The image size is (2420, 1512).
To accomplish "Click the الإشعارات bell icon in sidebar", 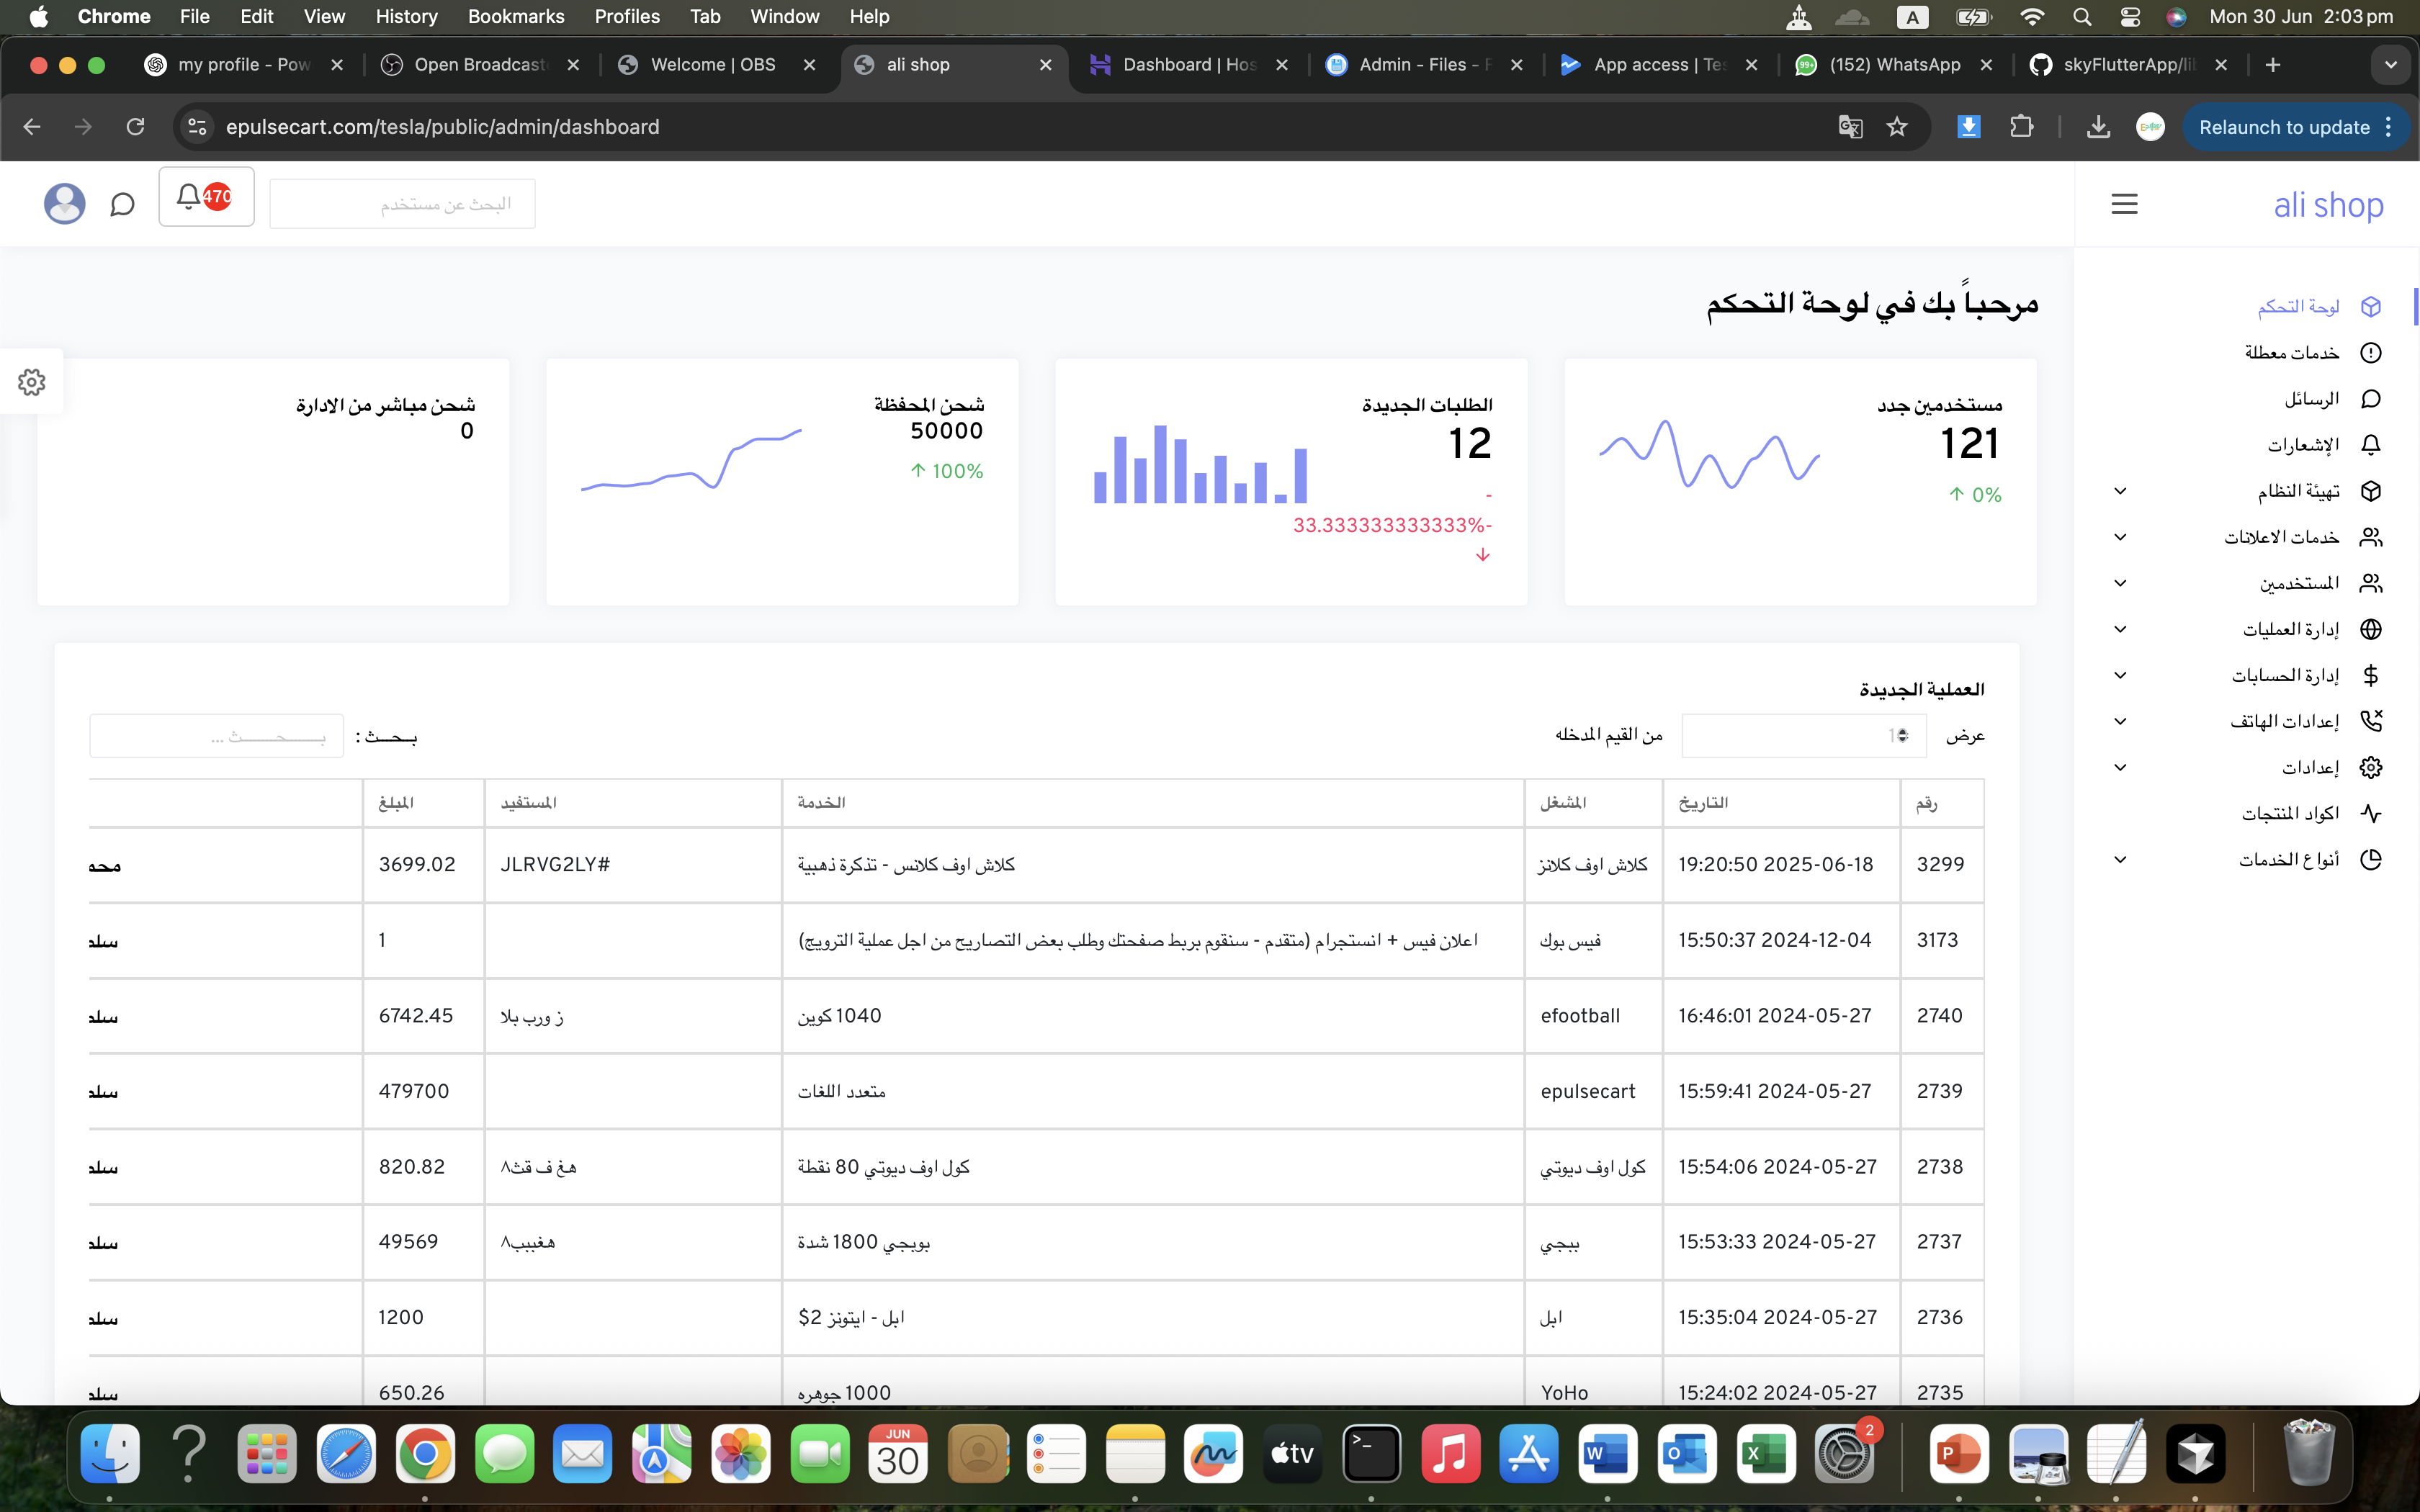I will pos(2372,444).
